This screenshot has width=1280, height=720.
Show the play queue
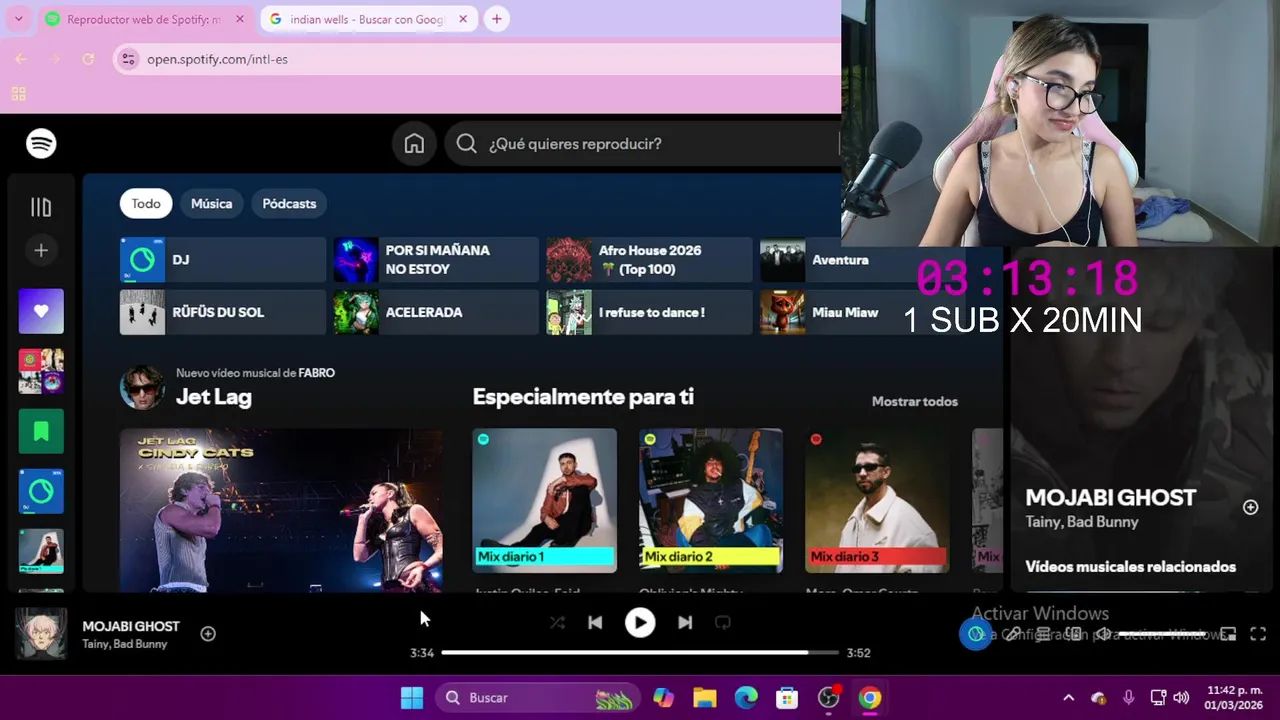pyautogui.click(x=1043, y=634)
